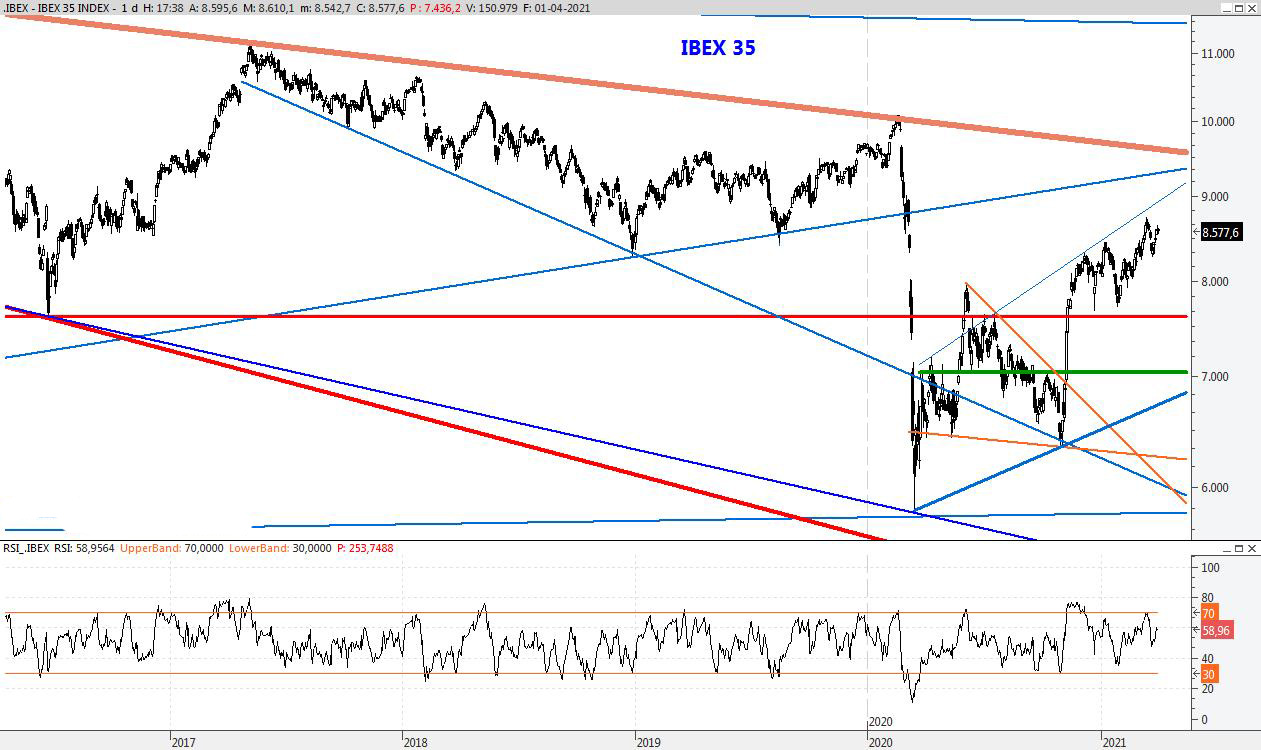Click the RSI lower band 30 marker
The height and width of the screenshot is (750, 1261).
(x=1207, y=674)
